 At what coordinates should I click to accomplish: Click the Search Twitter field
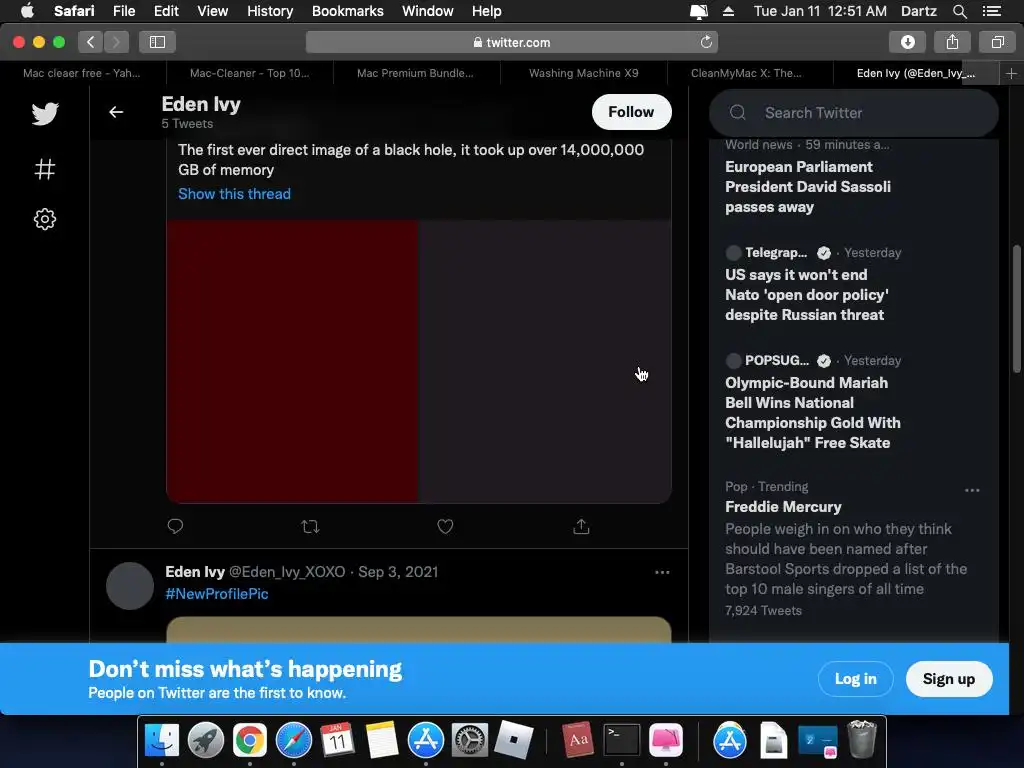[854, 113]
